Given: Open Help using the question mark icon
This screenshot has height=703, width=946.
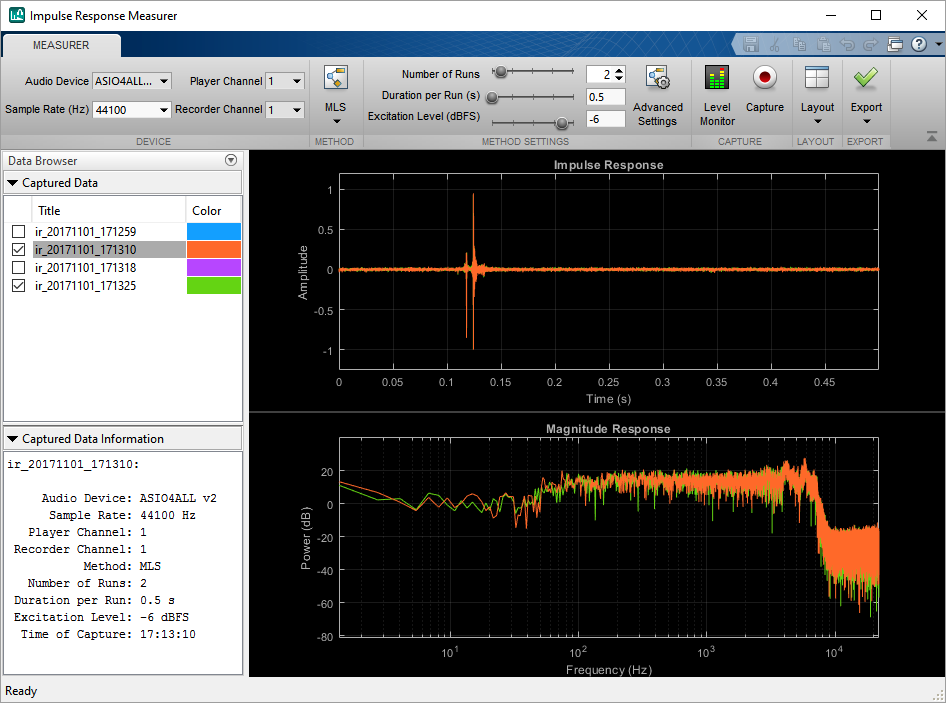Looking at the screenshot, I should tap(918, 44).
